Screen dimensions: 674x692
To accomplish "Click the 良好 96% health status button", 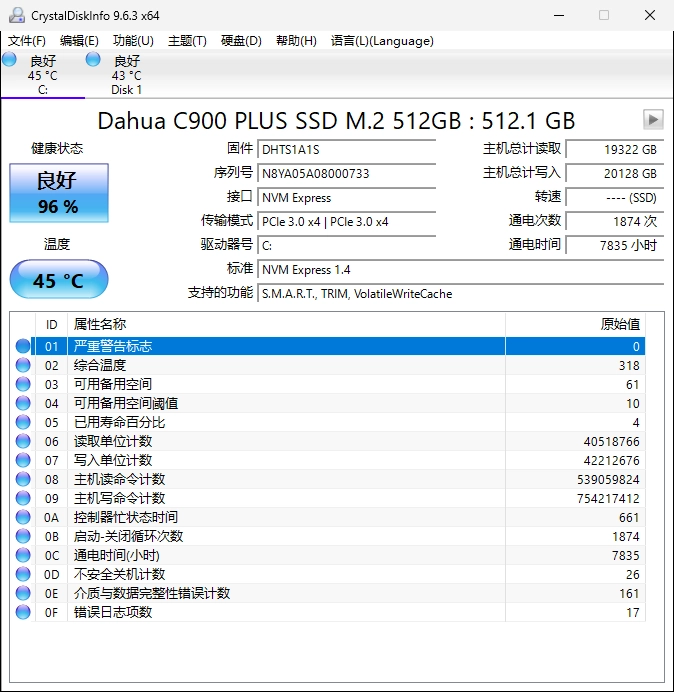I will tap(58, 193).
